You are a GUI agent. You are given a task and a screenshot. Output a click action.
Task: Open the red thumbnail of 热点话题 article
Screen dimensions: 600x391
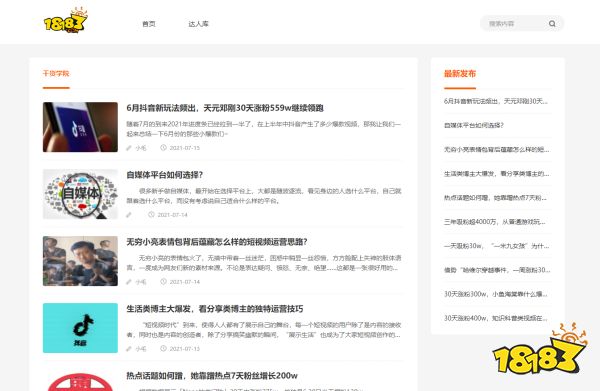click(x=80, y=382)
